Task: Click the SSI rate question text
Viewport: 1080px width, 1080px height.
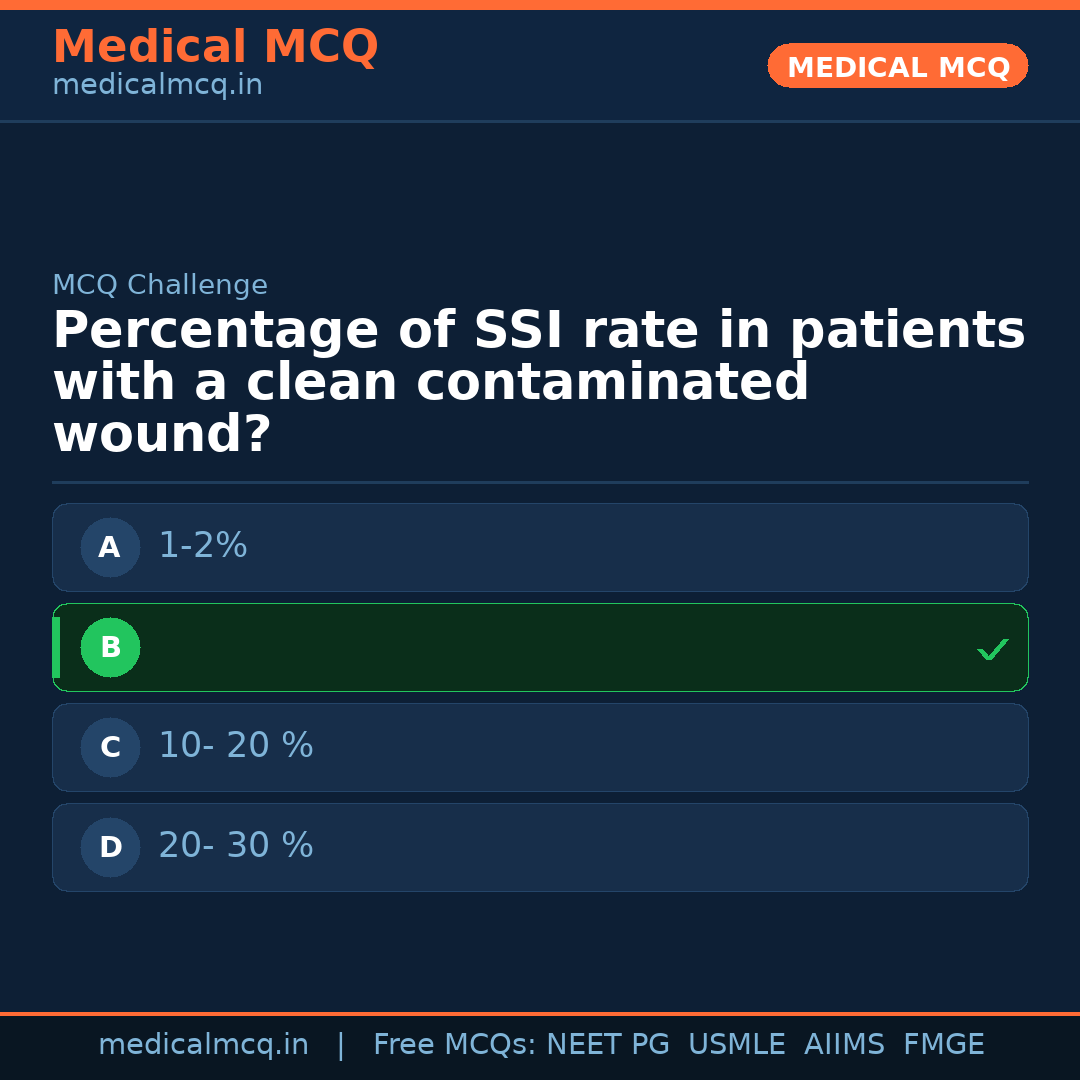Action: pos(538,383)
